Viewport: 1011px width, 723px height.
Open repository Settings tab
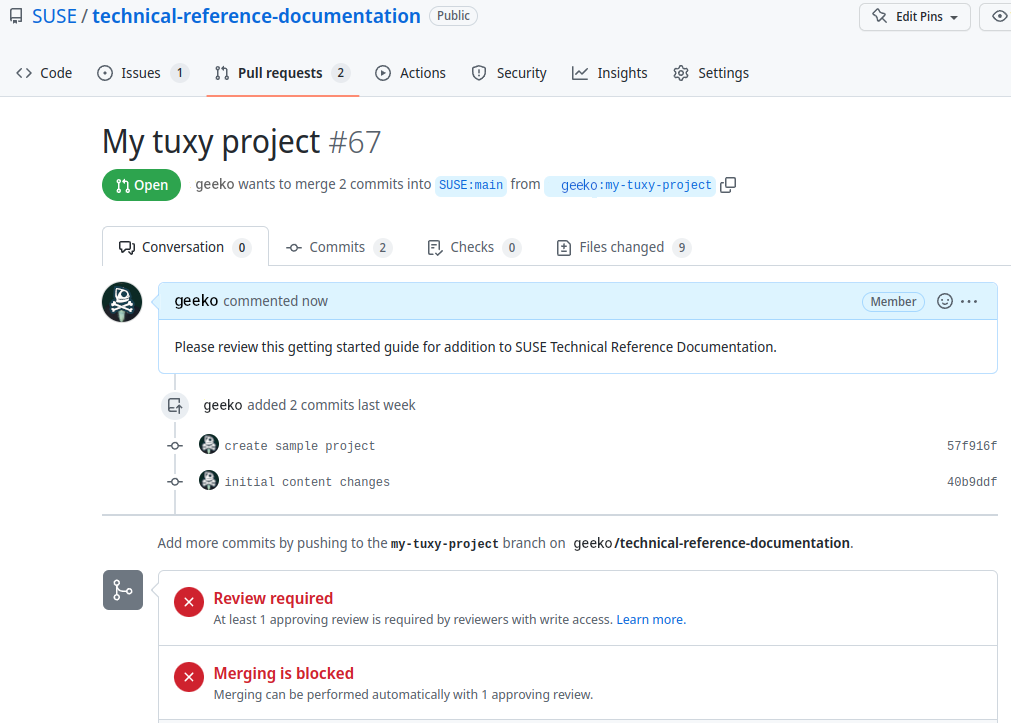[711, 73]
